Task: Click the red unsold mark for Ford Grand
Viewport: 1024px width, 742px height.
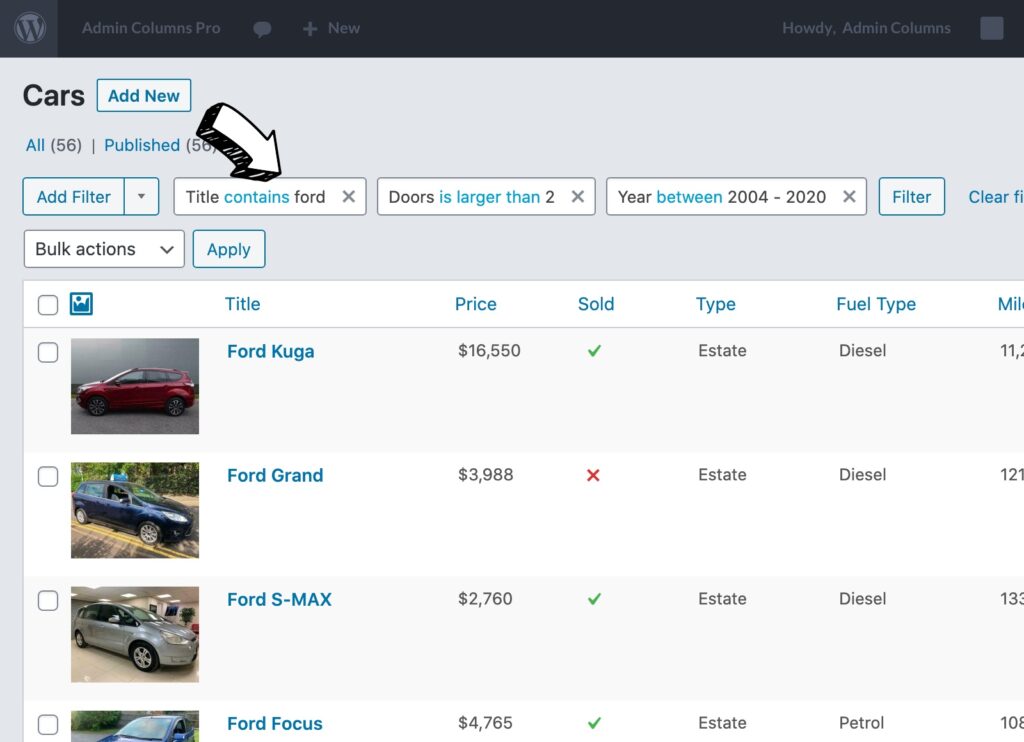Action: pos(595,475)
